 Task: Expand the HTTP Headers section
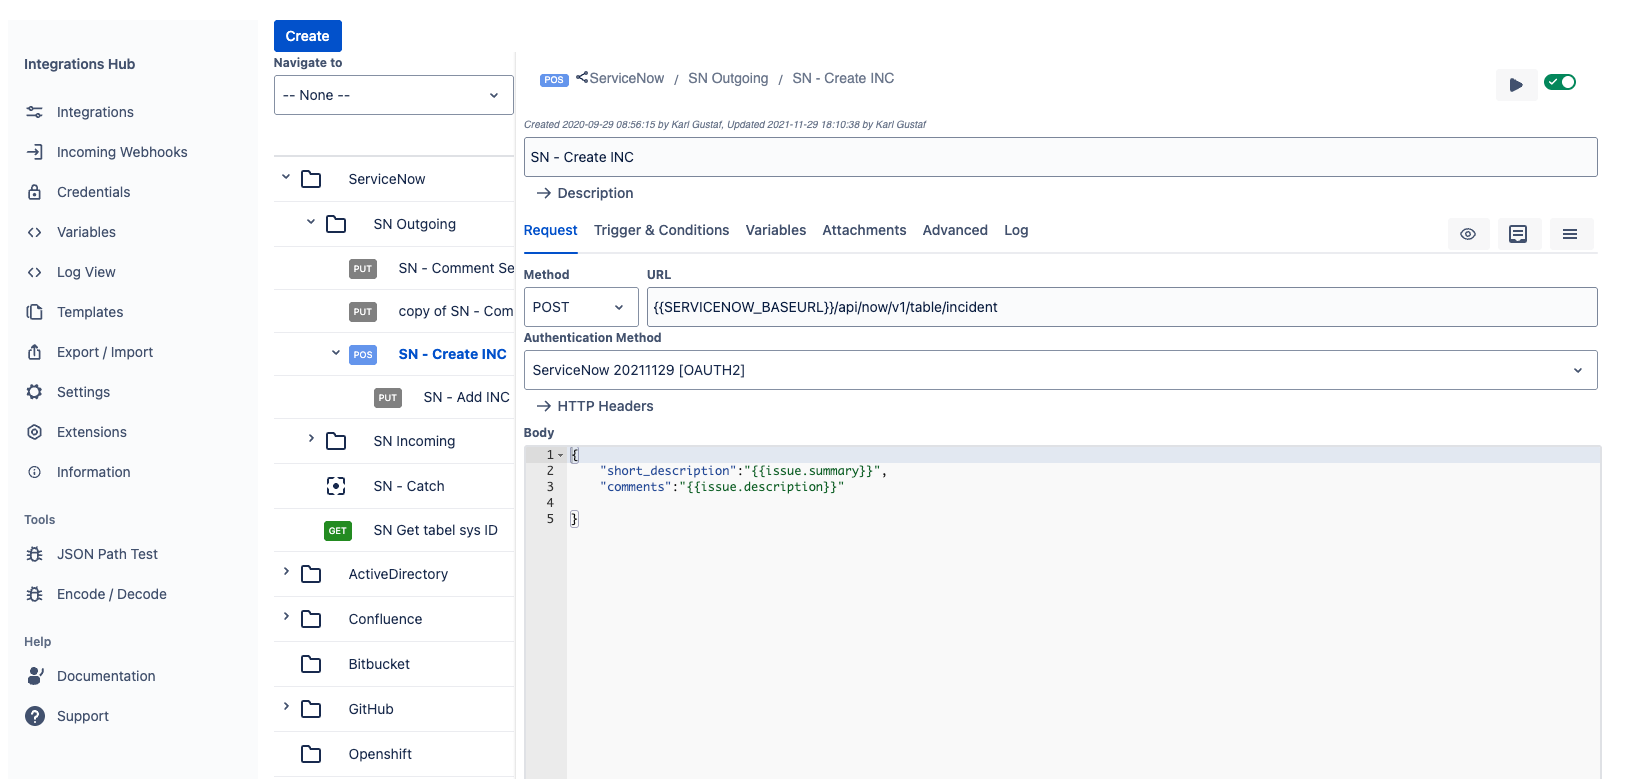[x=595, y=406]
